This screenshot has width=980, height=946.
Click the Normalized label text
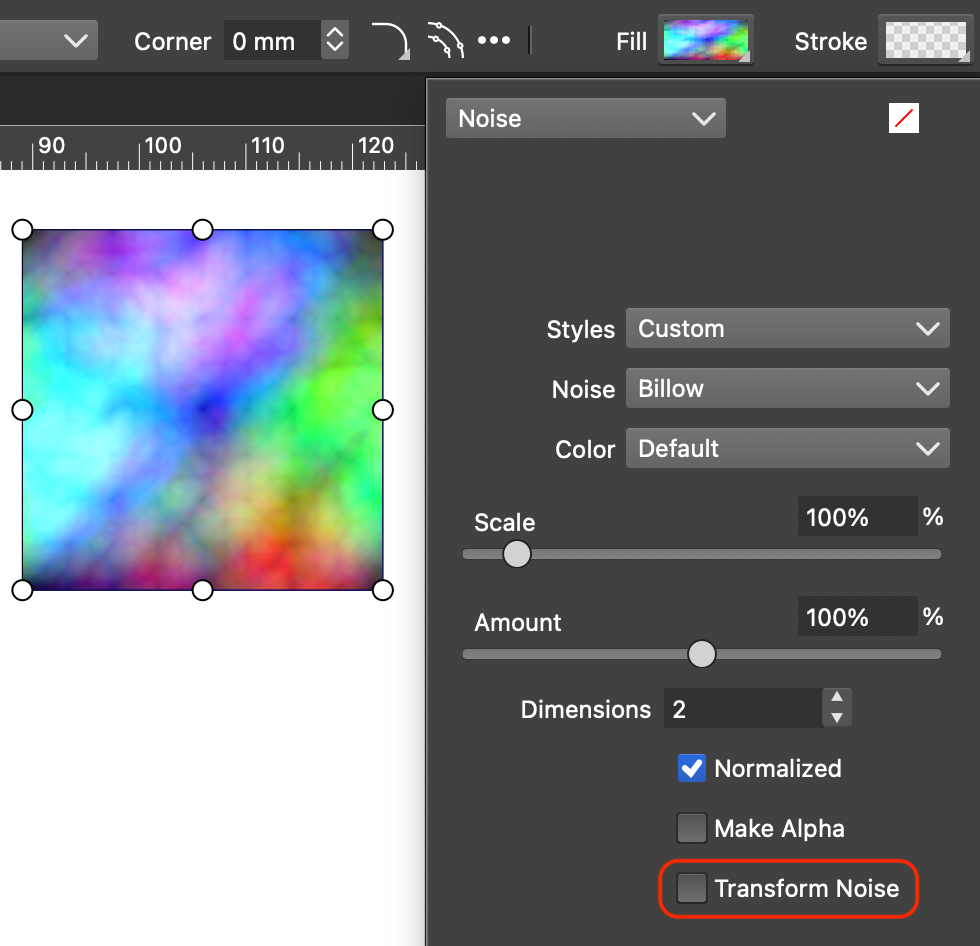[778, 769]
